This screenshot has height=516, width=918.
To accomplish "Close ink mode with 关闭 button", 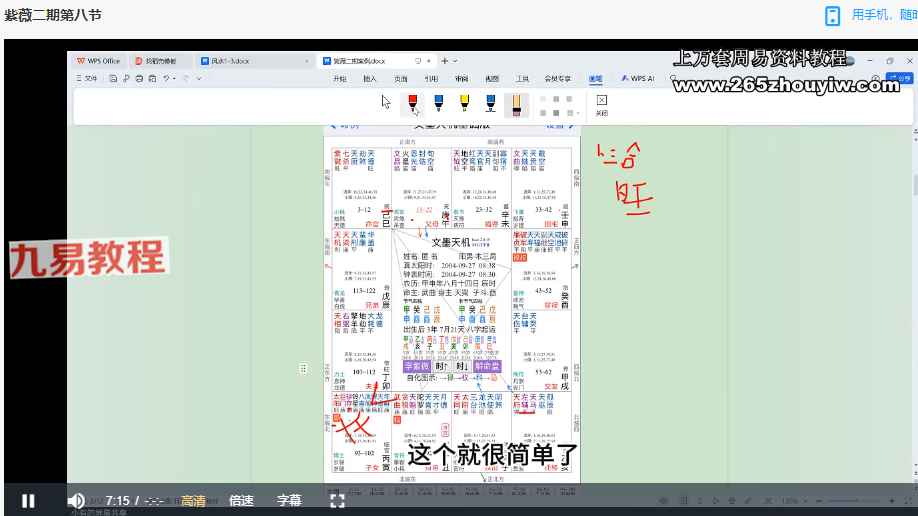I will click(x=601, y=105).
